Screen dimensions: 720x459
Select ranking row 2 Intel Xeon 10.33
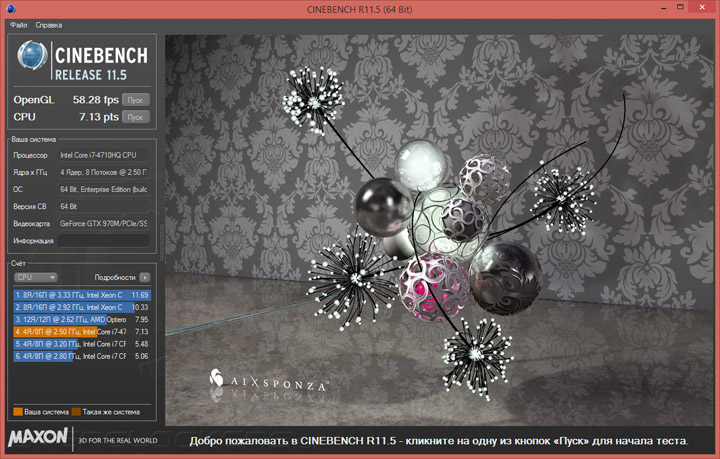pos(82,307)
